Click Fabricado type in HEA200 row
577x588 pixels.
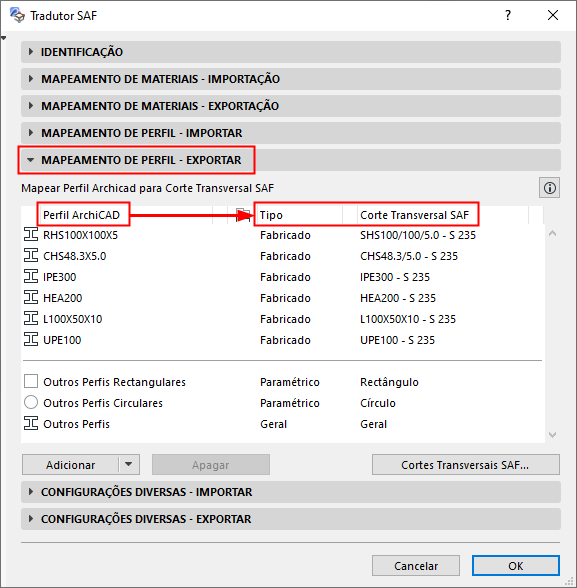point(285,298)
